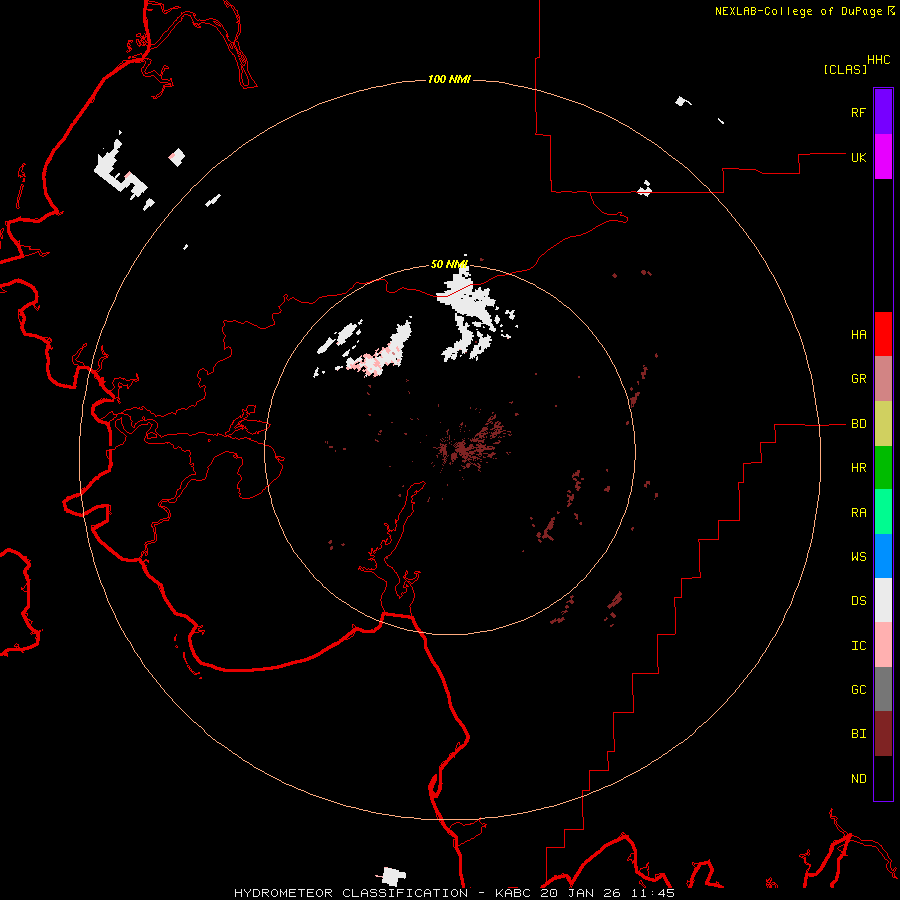Click the HHC product label
Image resolution: width=900 pixels, height=900 pixels.
(878, 60)
